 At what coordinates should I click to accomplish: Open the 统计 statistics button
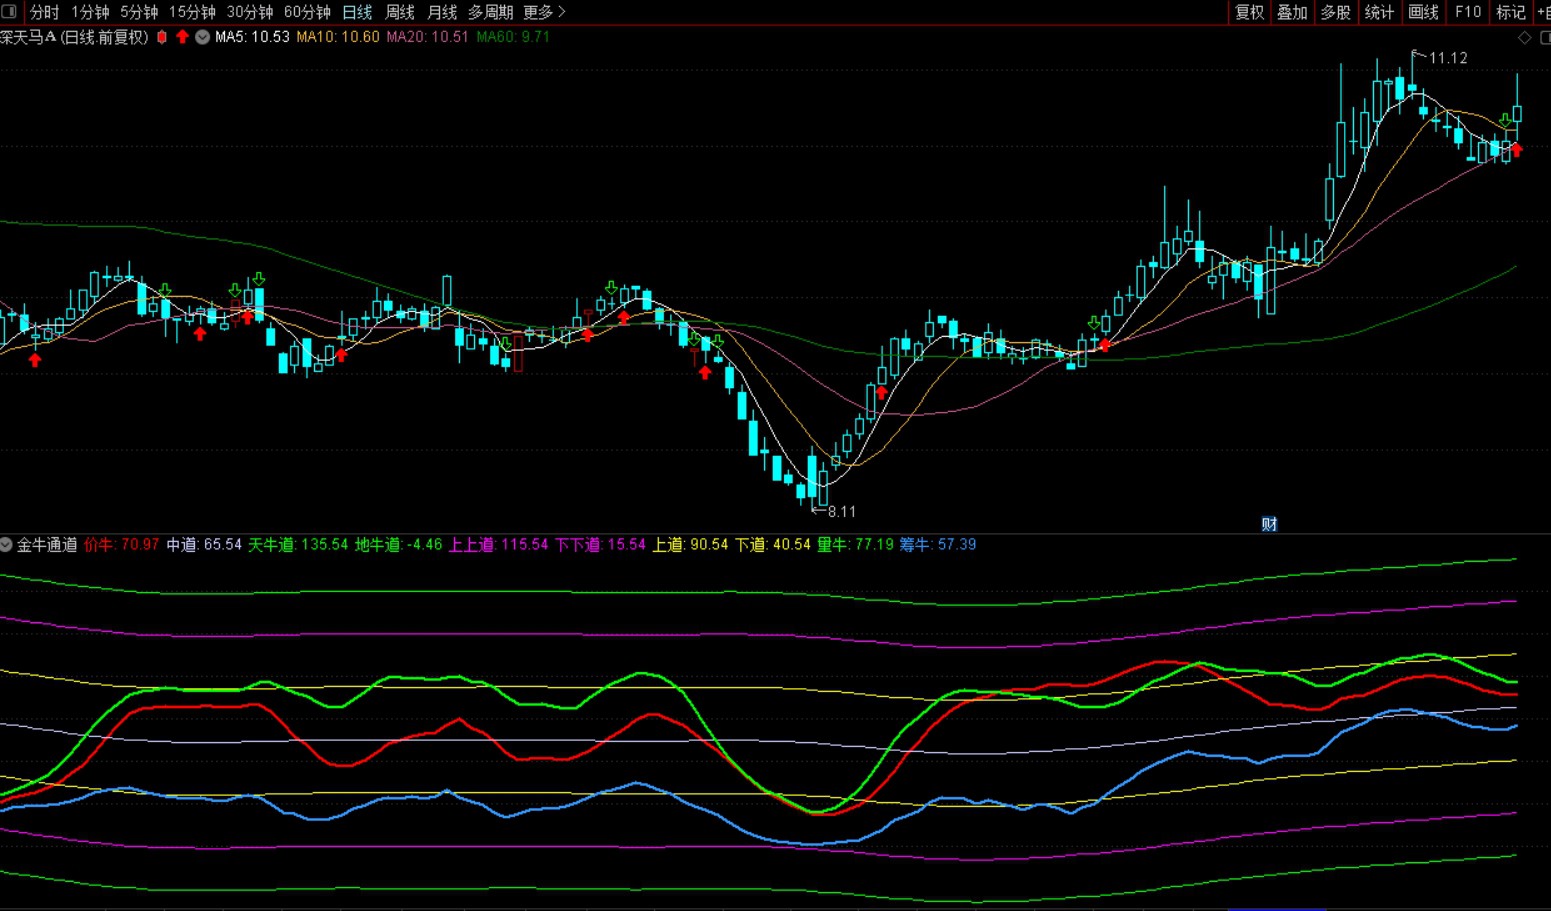pyautogui.click(x=1379, y=12)
